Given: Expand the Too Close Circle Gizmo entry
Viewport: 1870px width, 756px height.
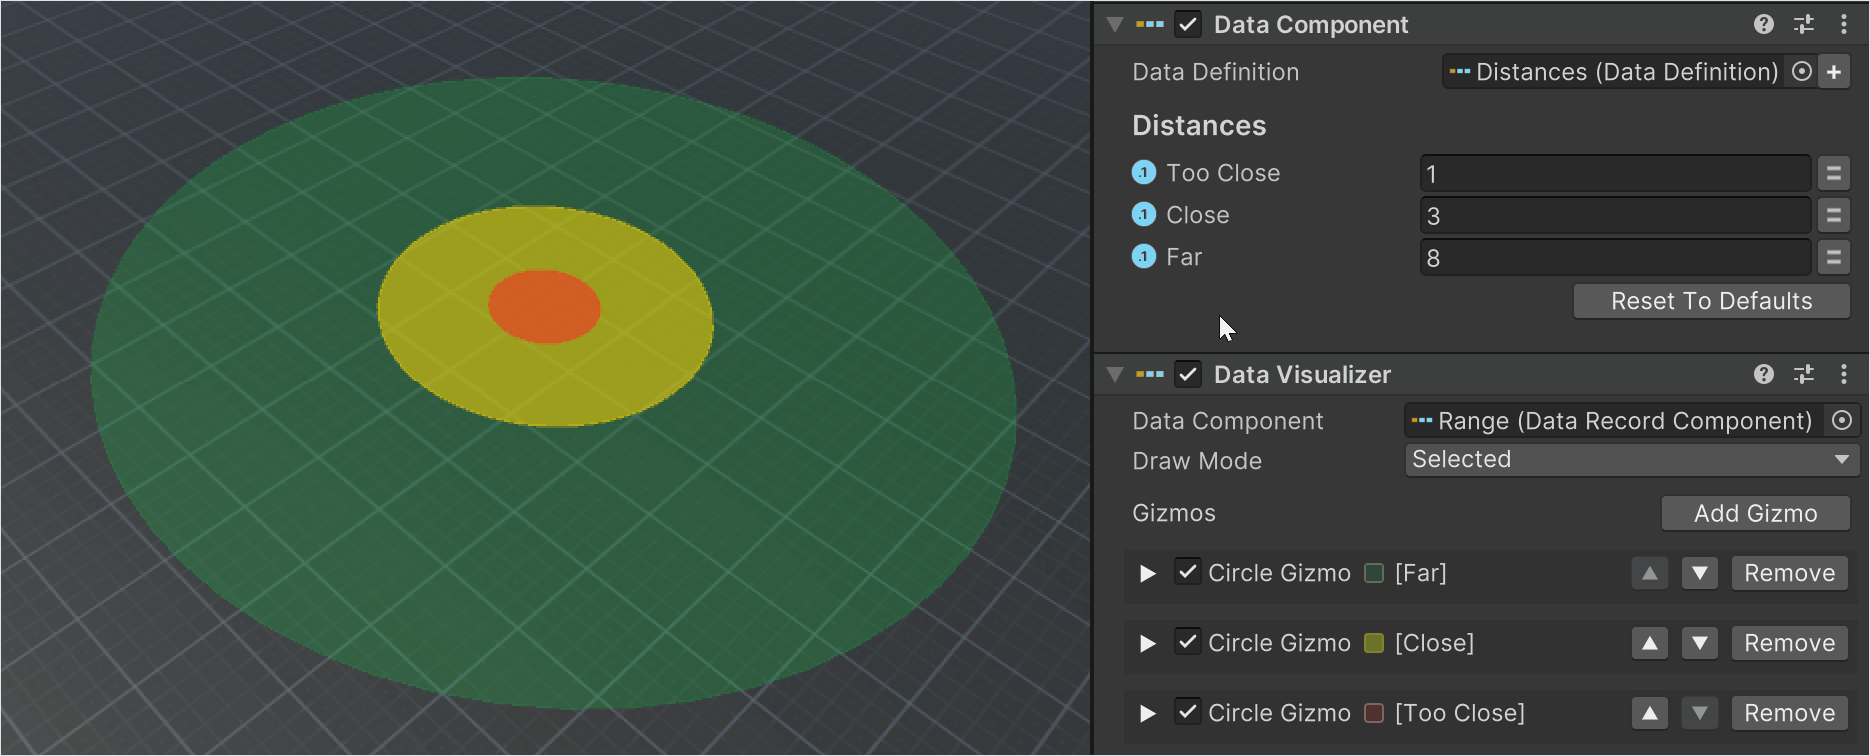Looking at the screenshot, I should [x=1148, y=713].
